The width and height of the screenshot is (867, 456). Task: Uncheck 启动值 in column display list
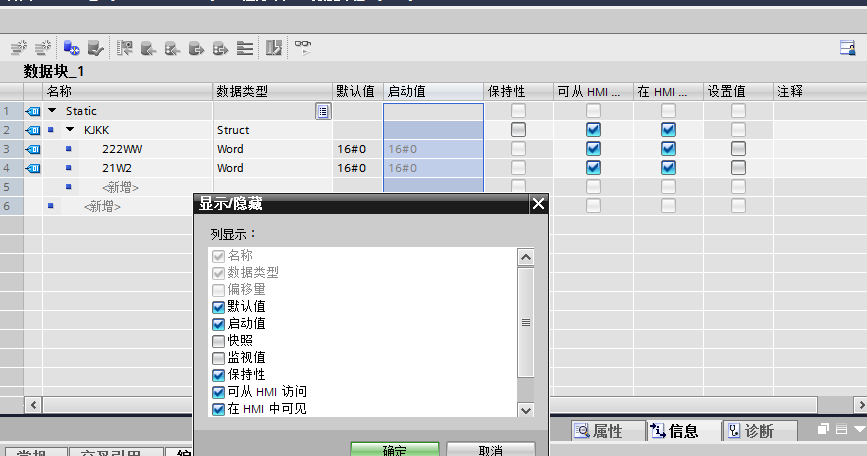click(218, 324)
